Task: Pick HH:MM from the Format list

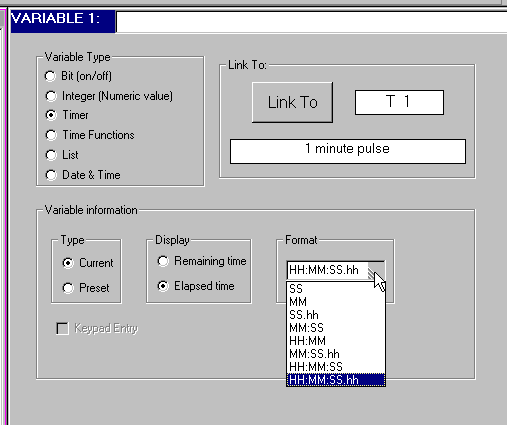Action: click(x=336, y=341)
